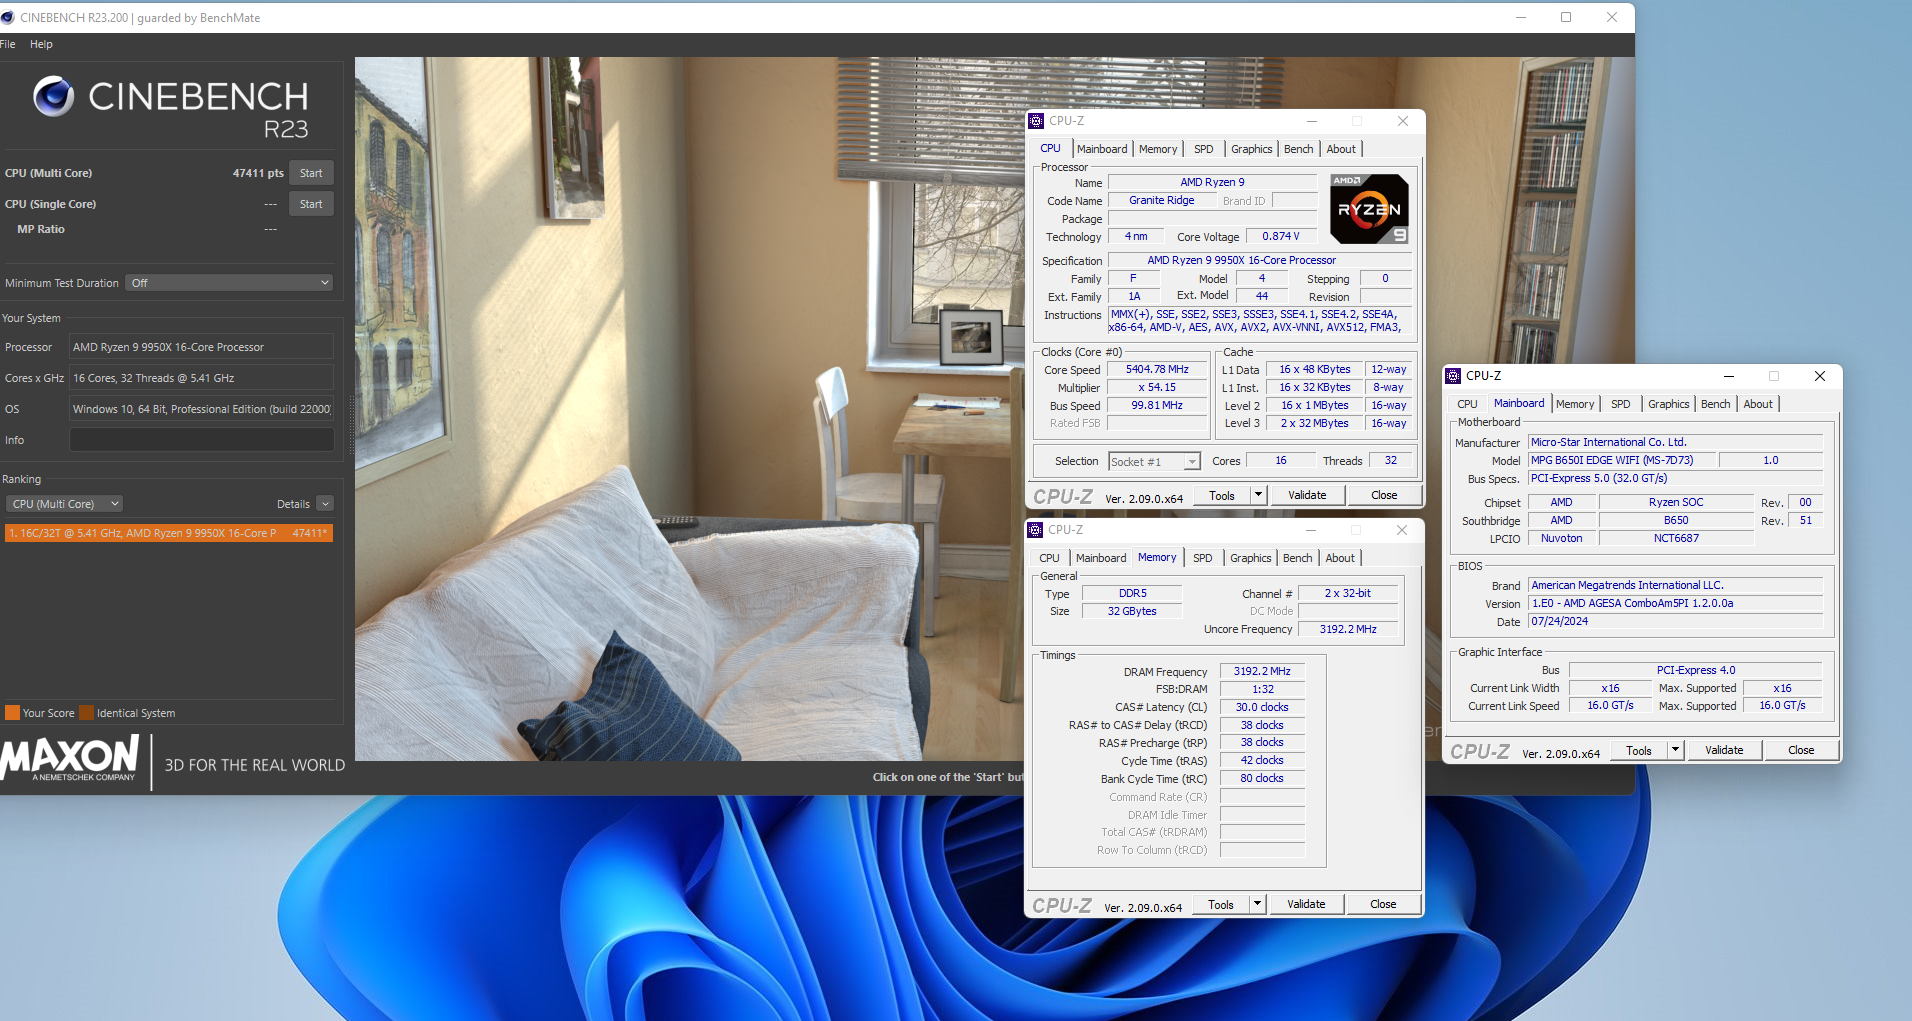The image size is (1912, 1021).
Task: Click the brown Identical System color swatch
Action: click(86, 713)
